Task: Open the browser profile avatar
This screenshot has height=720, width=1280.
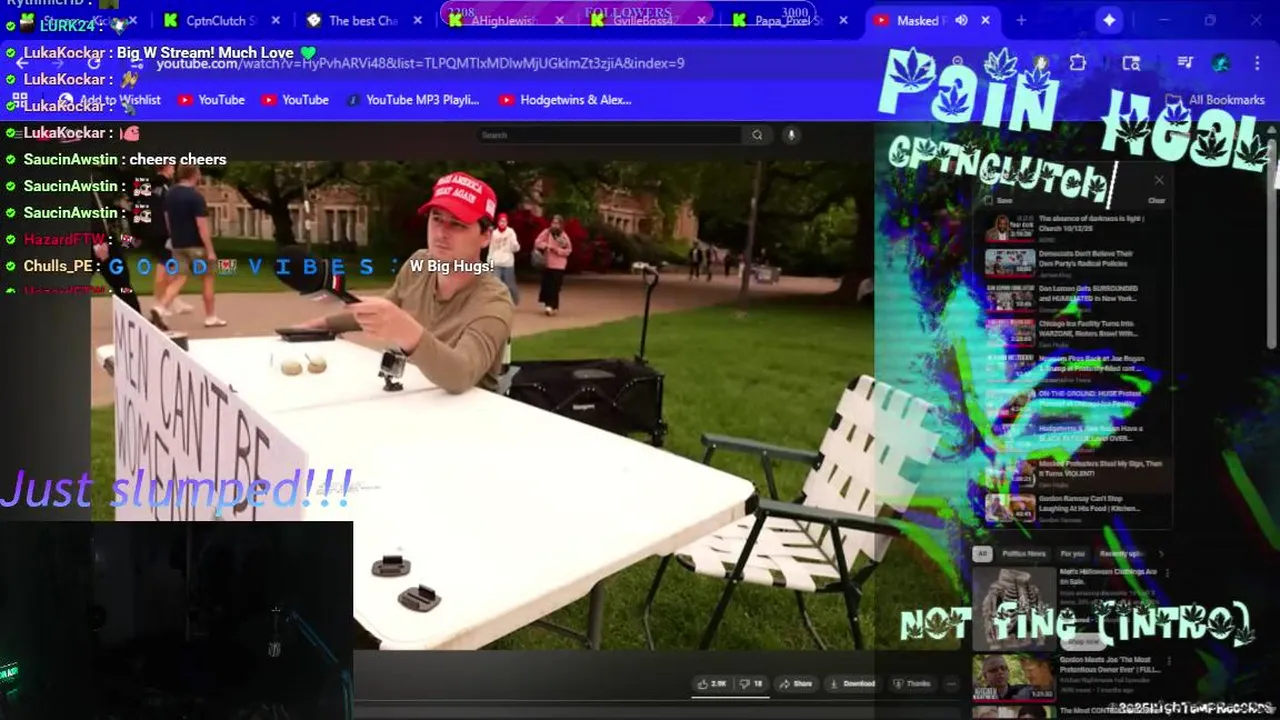Action: (1221, 63)
